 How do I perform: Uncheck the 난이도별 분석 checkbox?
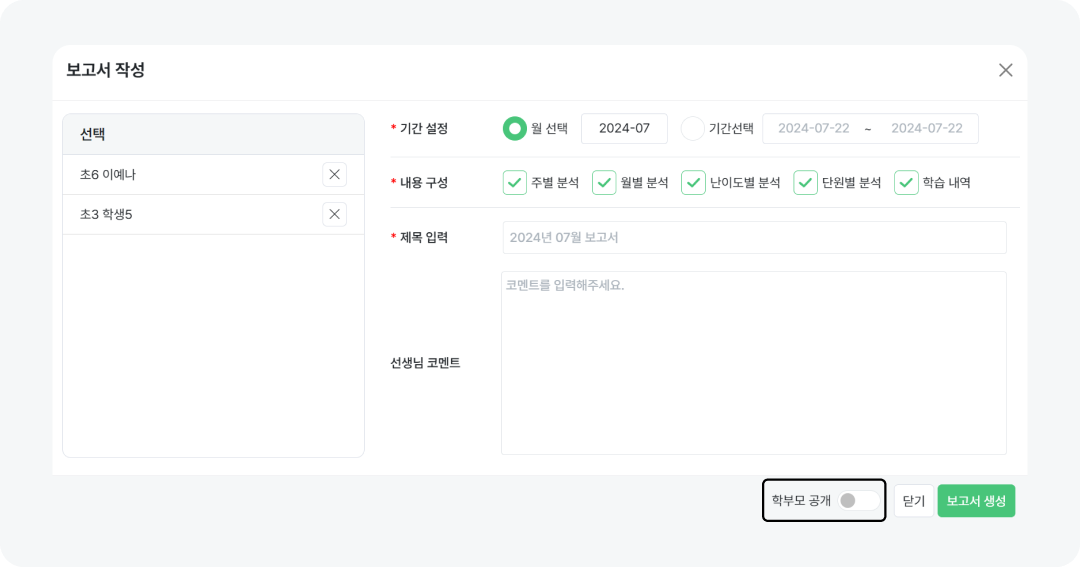[x=693, y=182]
